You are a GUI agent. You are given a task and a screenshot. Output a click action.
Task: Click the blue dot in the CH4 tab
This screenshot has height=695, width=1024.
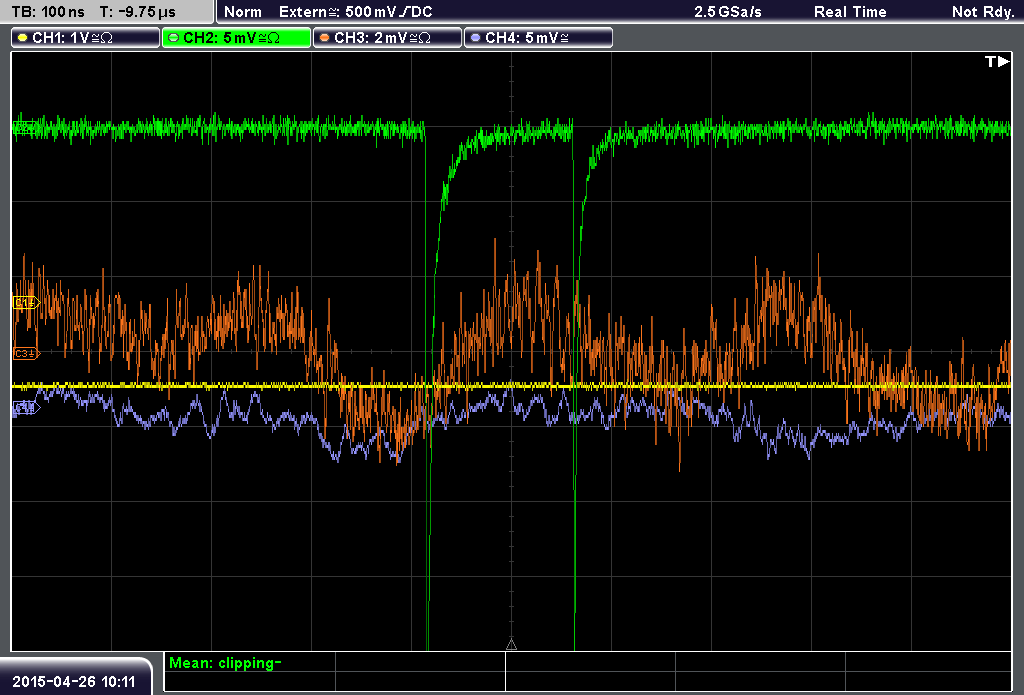(x=475, y=38)
